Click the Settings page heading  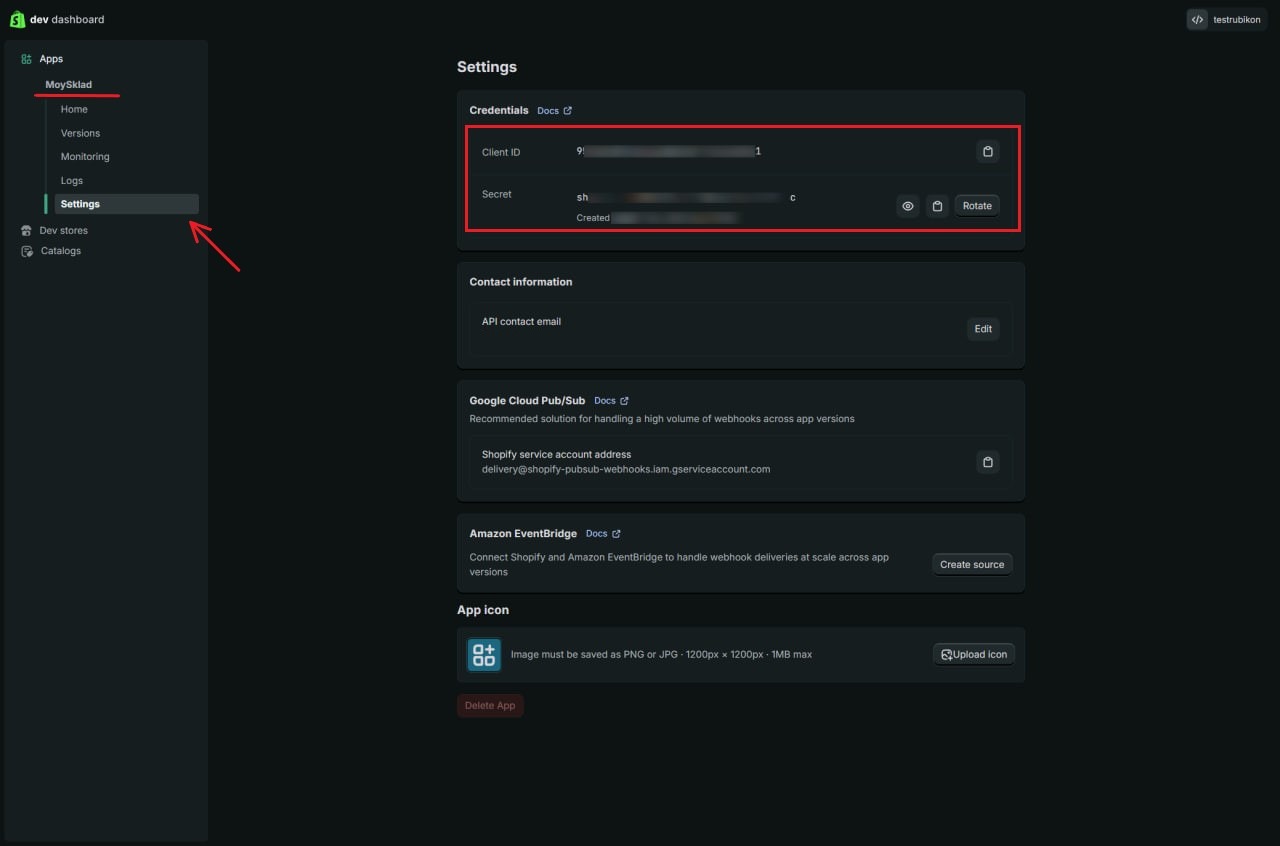[487, 67]
